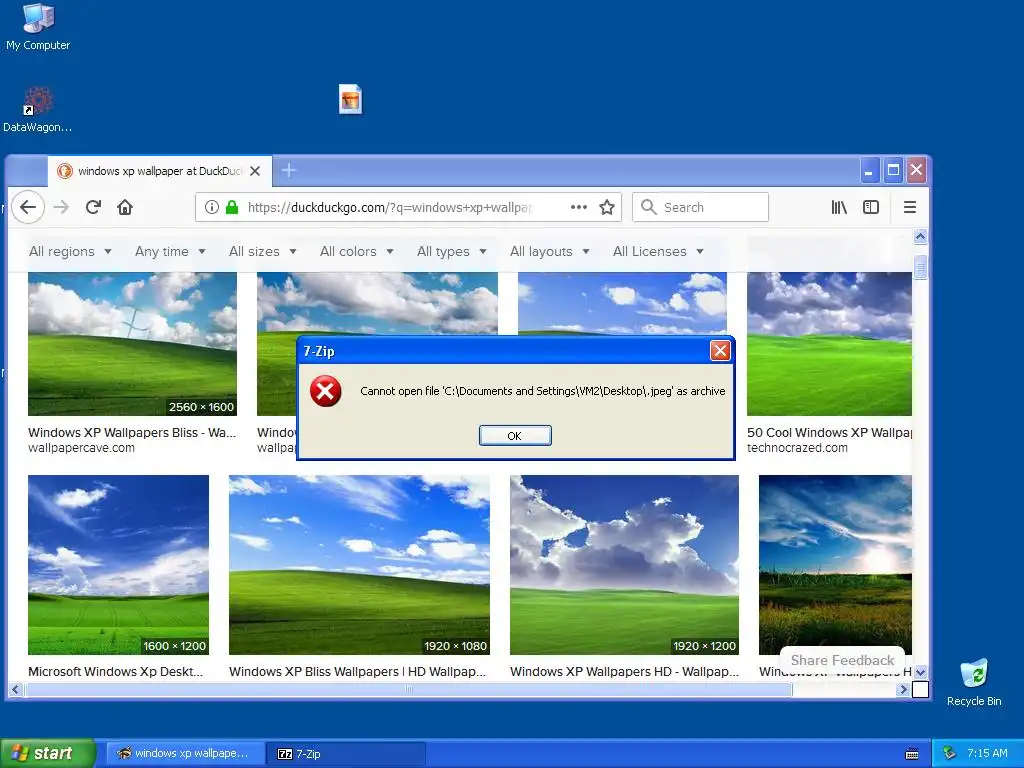Click the vertical scrollbar thumb

click(x=920, y=268)
